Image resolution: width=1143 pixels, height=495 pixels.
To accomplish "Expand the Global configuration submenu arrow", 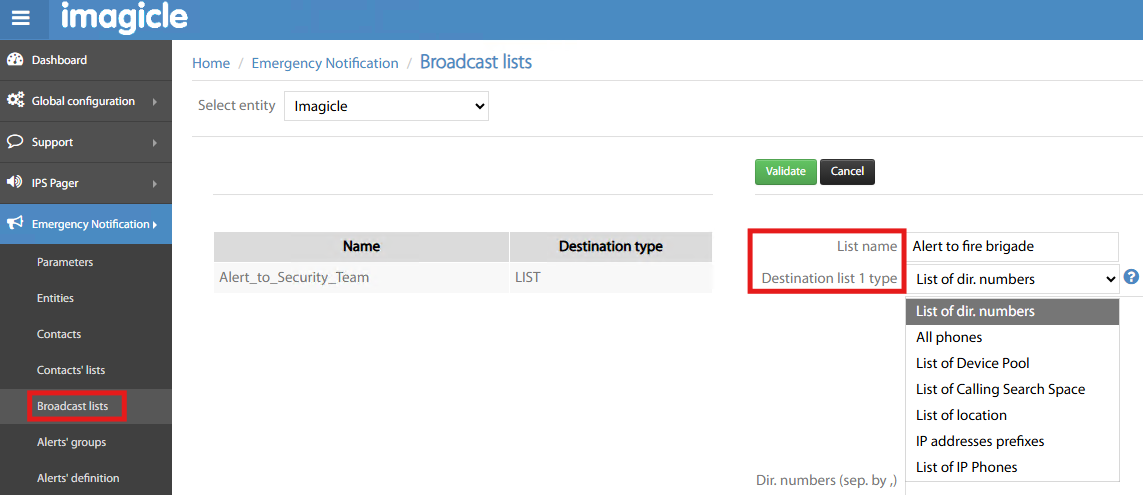I will click(155, 102).
